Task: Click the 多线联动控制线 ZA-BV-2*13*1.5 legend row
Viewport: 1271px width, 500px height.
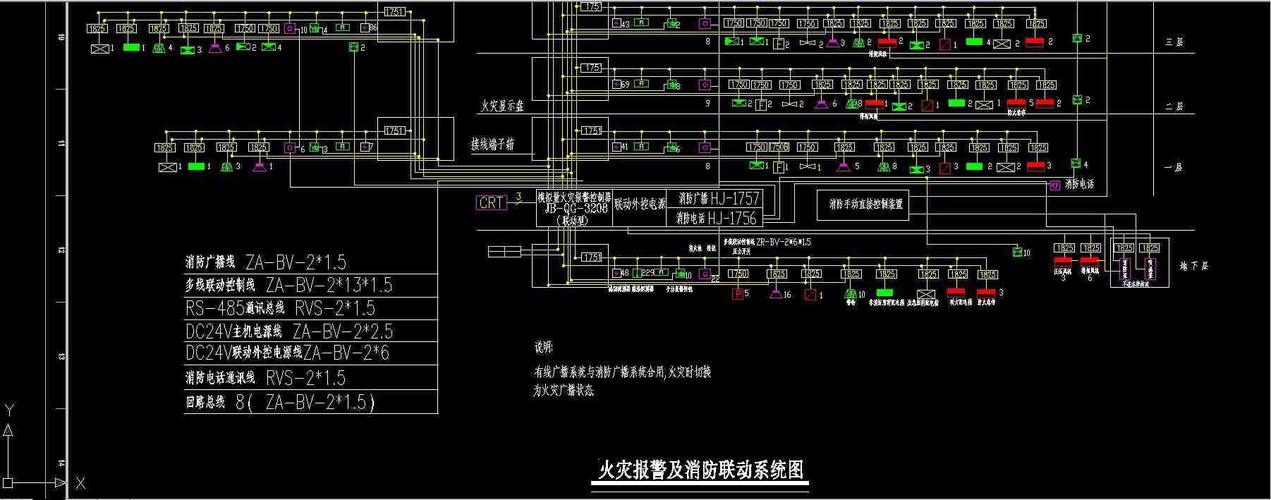Action: pyautogui.click(x=289, y=285)
